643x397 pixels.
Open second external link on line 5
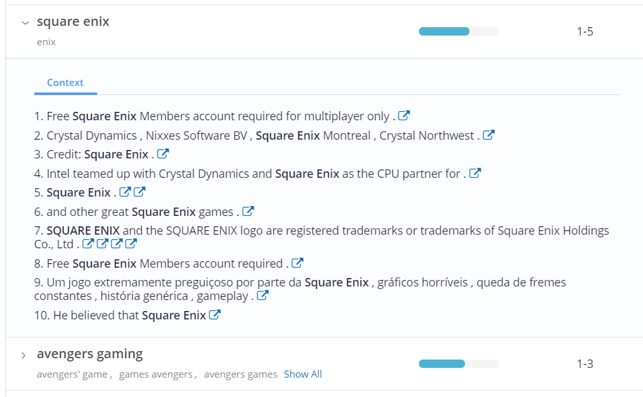[x=139, y=192]
